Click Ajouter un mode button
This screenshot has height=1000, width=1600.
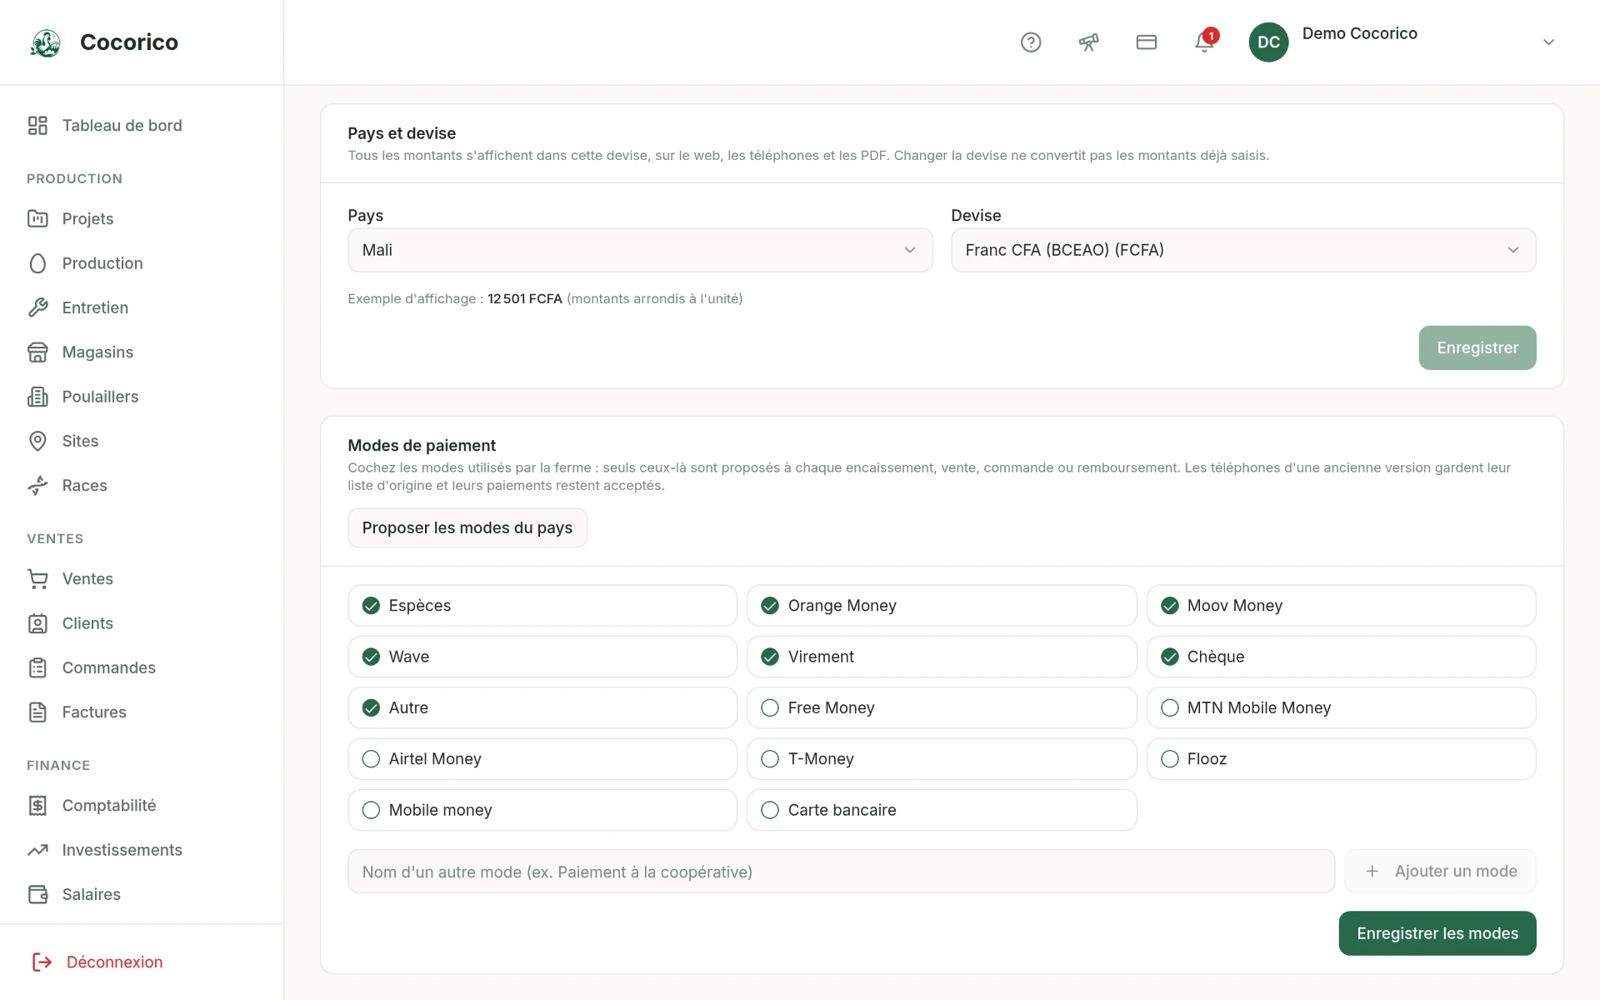1440,871
